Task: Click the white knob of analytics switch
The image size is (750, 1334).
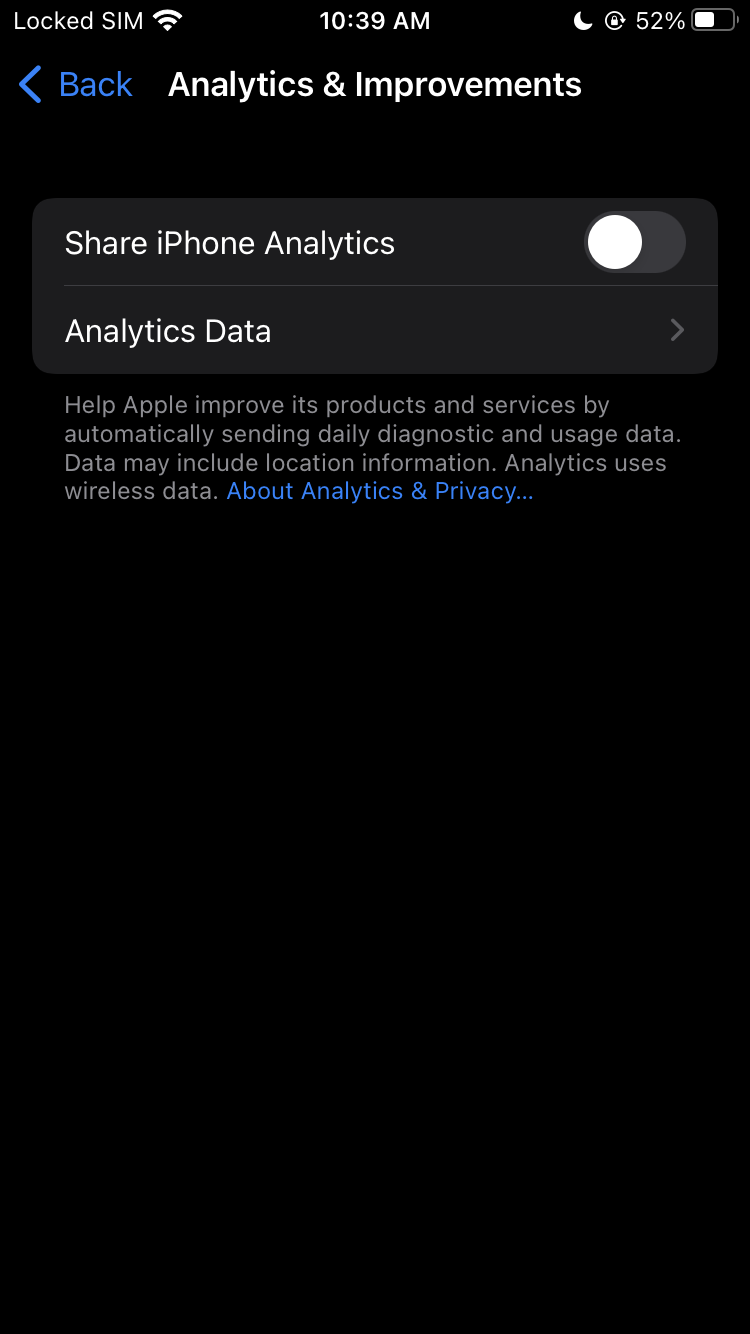Action: pos(614,243)
